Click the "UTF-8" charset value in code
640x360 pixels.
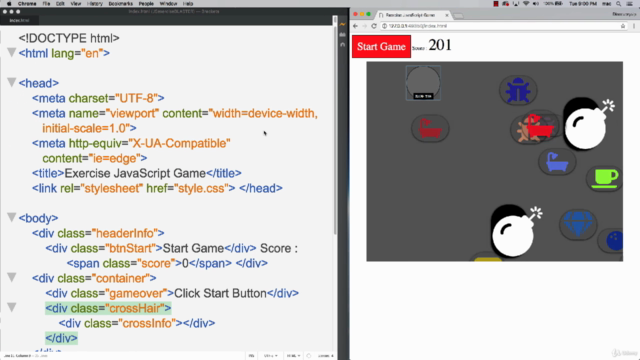point(136,98)
